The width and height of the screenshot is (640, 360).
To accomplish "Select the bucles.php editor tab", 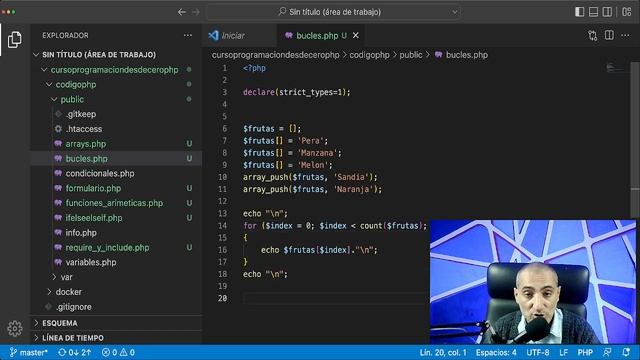I will [321, 36].
